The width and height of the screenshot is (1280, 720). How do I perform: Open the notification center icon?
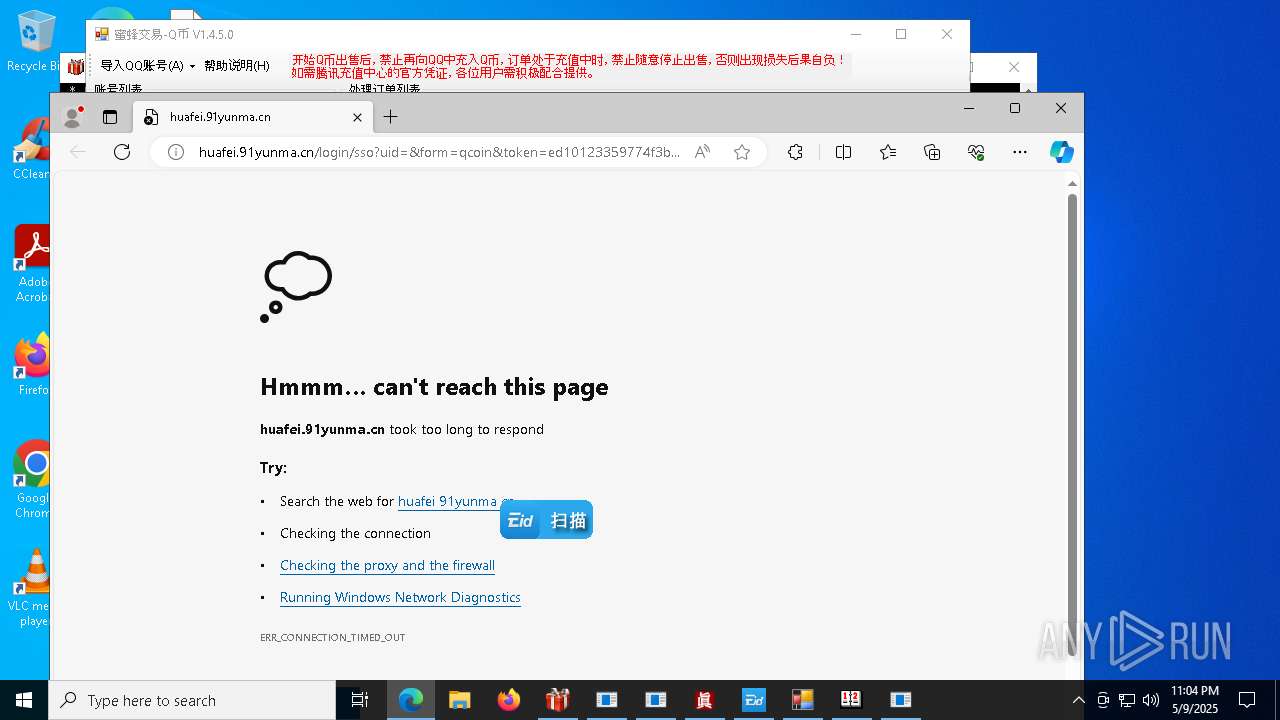[x=1247, y=700]
